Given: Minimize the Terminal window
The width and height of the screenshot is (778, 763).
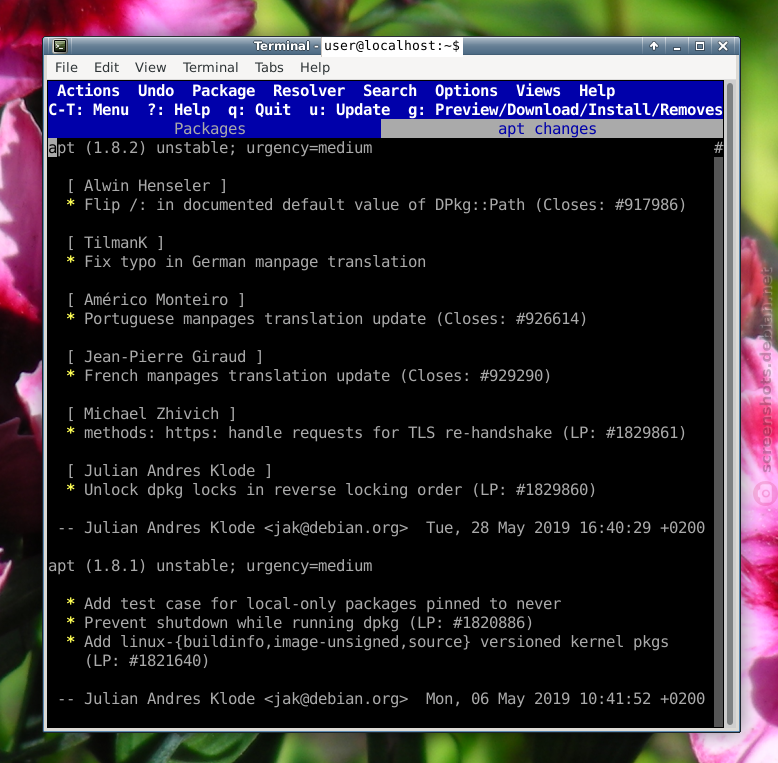Looking at the screenshot, I should point(677,46).
